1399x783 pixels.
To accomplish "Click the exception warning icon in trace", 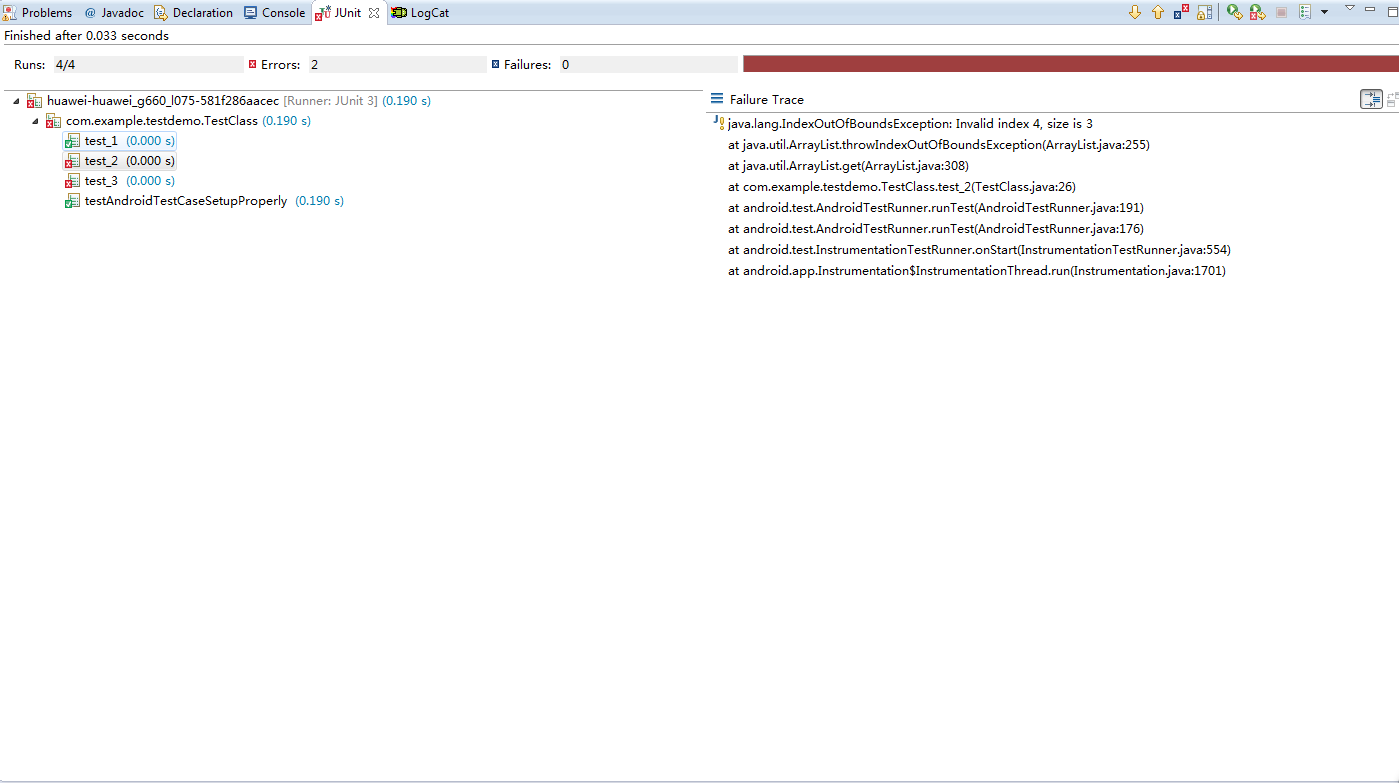I will pos(719,123).
